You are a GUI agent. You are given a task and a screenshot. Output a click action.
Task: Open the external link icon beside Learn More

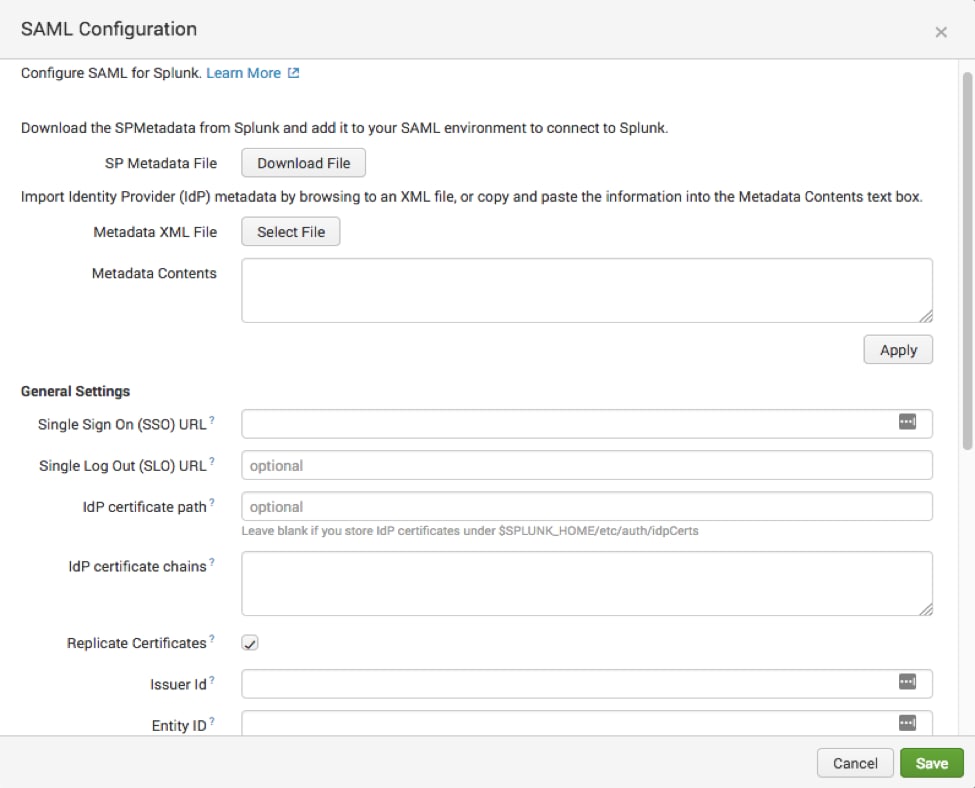[293, 73]
